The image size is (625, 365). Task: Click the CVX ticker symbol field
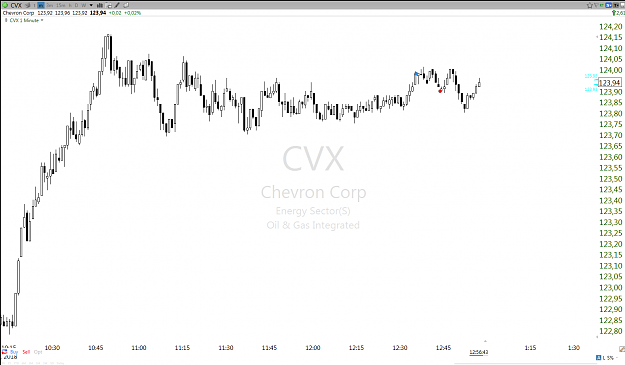pyautogui.click(x=16, y=5)
